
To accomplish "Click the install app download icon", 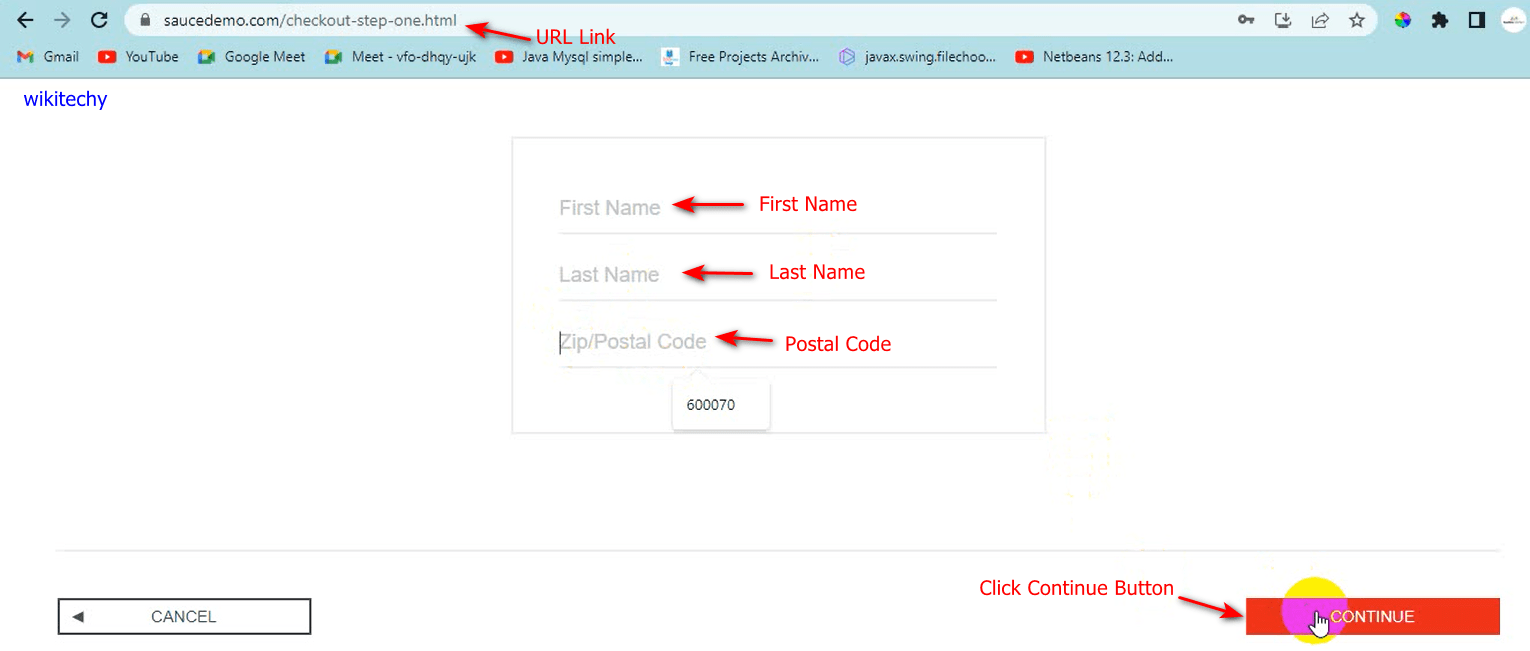I will (x=1283, y=20).
